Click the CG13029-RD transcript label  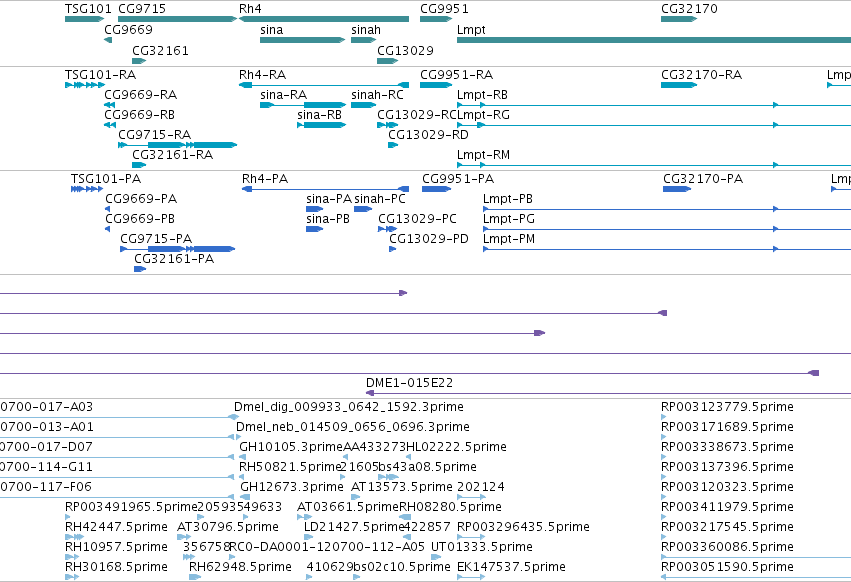pos(428,135)
